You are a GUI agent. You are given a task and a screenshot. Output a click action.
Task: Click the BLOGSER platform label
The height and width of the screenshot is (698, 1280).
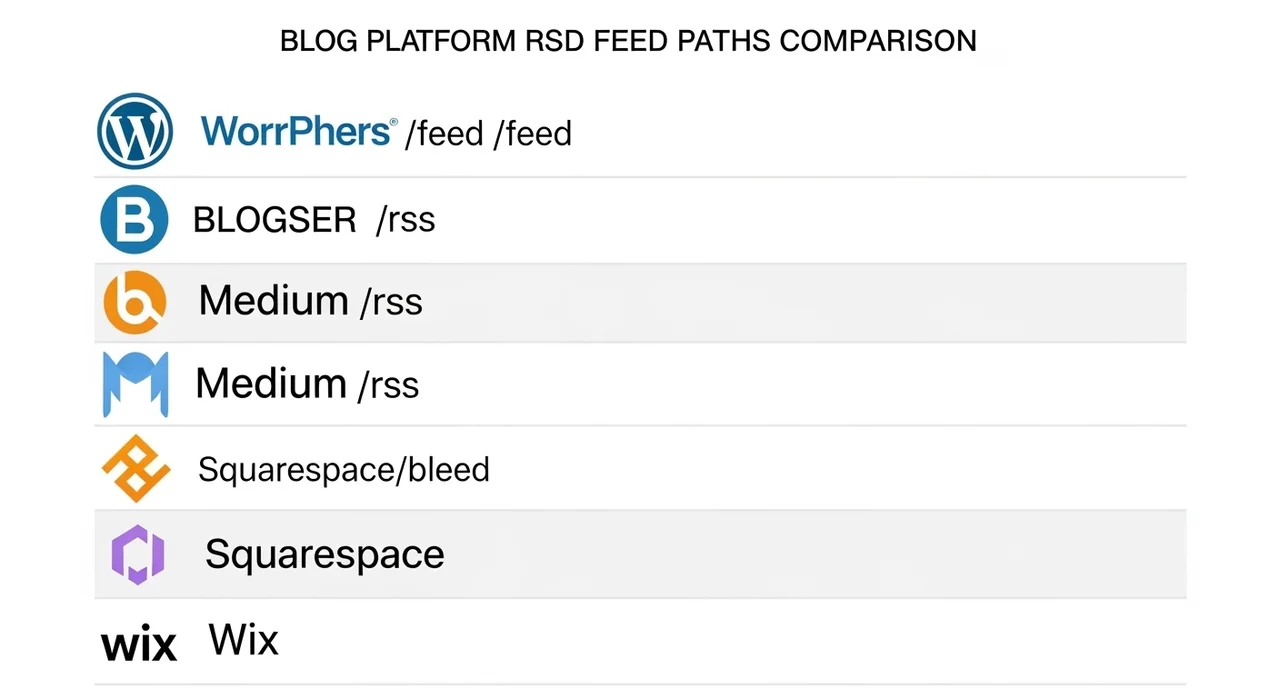tap(274, 220)
